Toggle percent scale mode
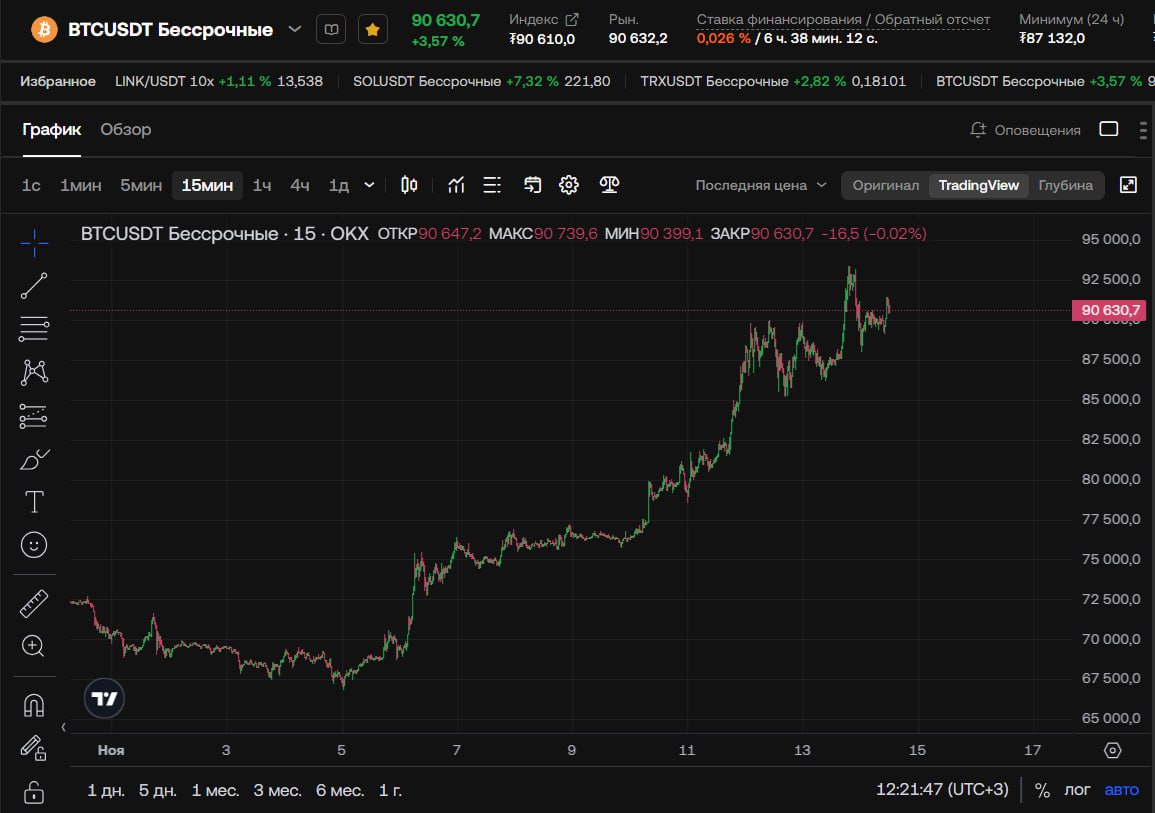Image resolution: width=1155 pixels, height=813 pixels. click(1042, 790)
